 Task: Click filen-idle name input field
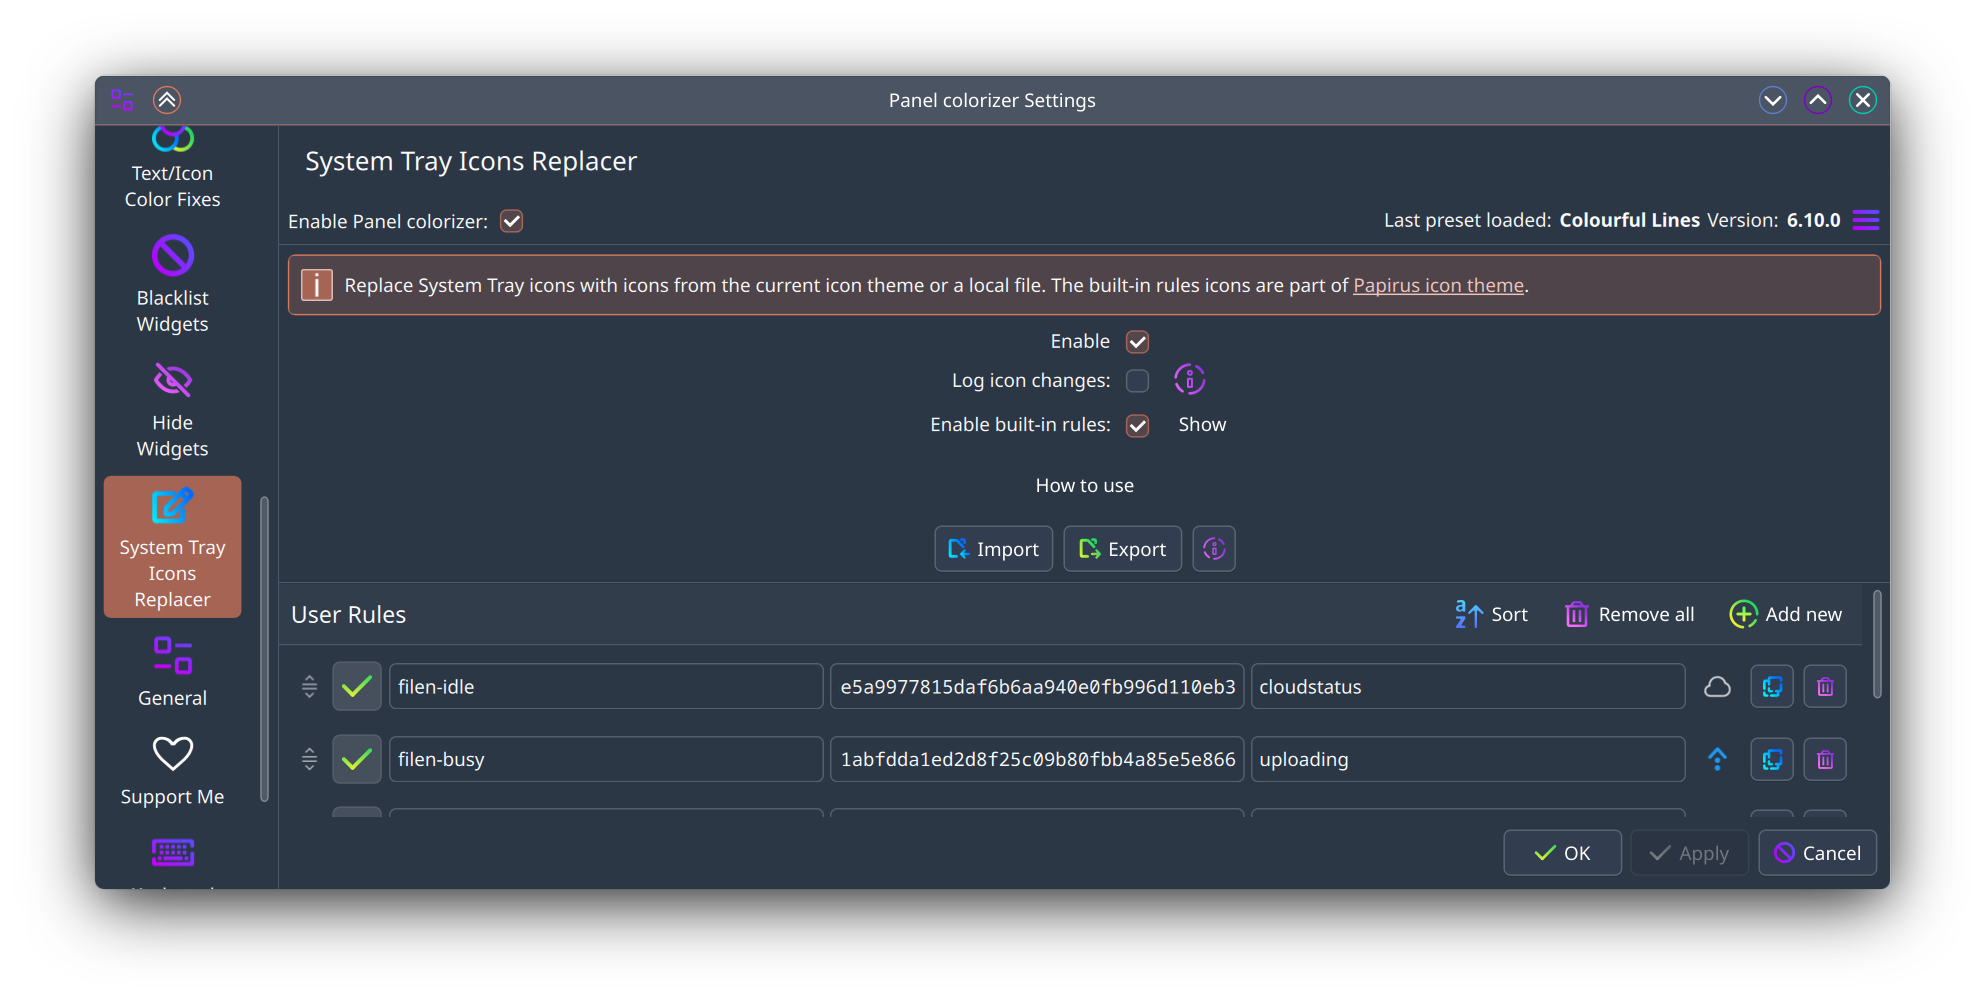click(x=606, y=686)
